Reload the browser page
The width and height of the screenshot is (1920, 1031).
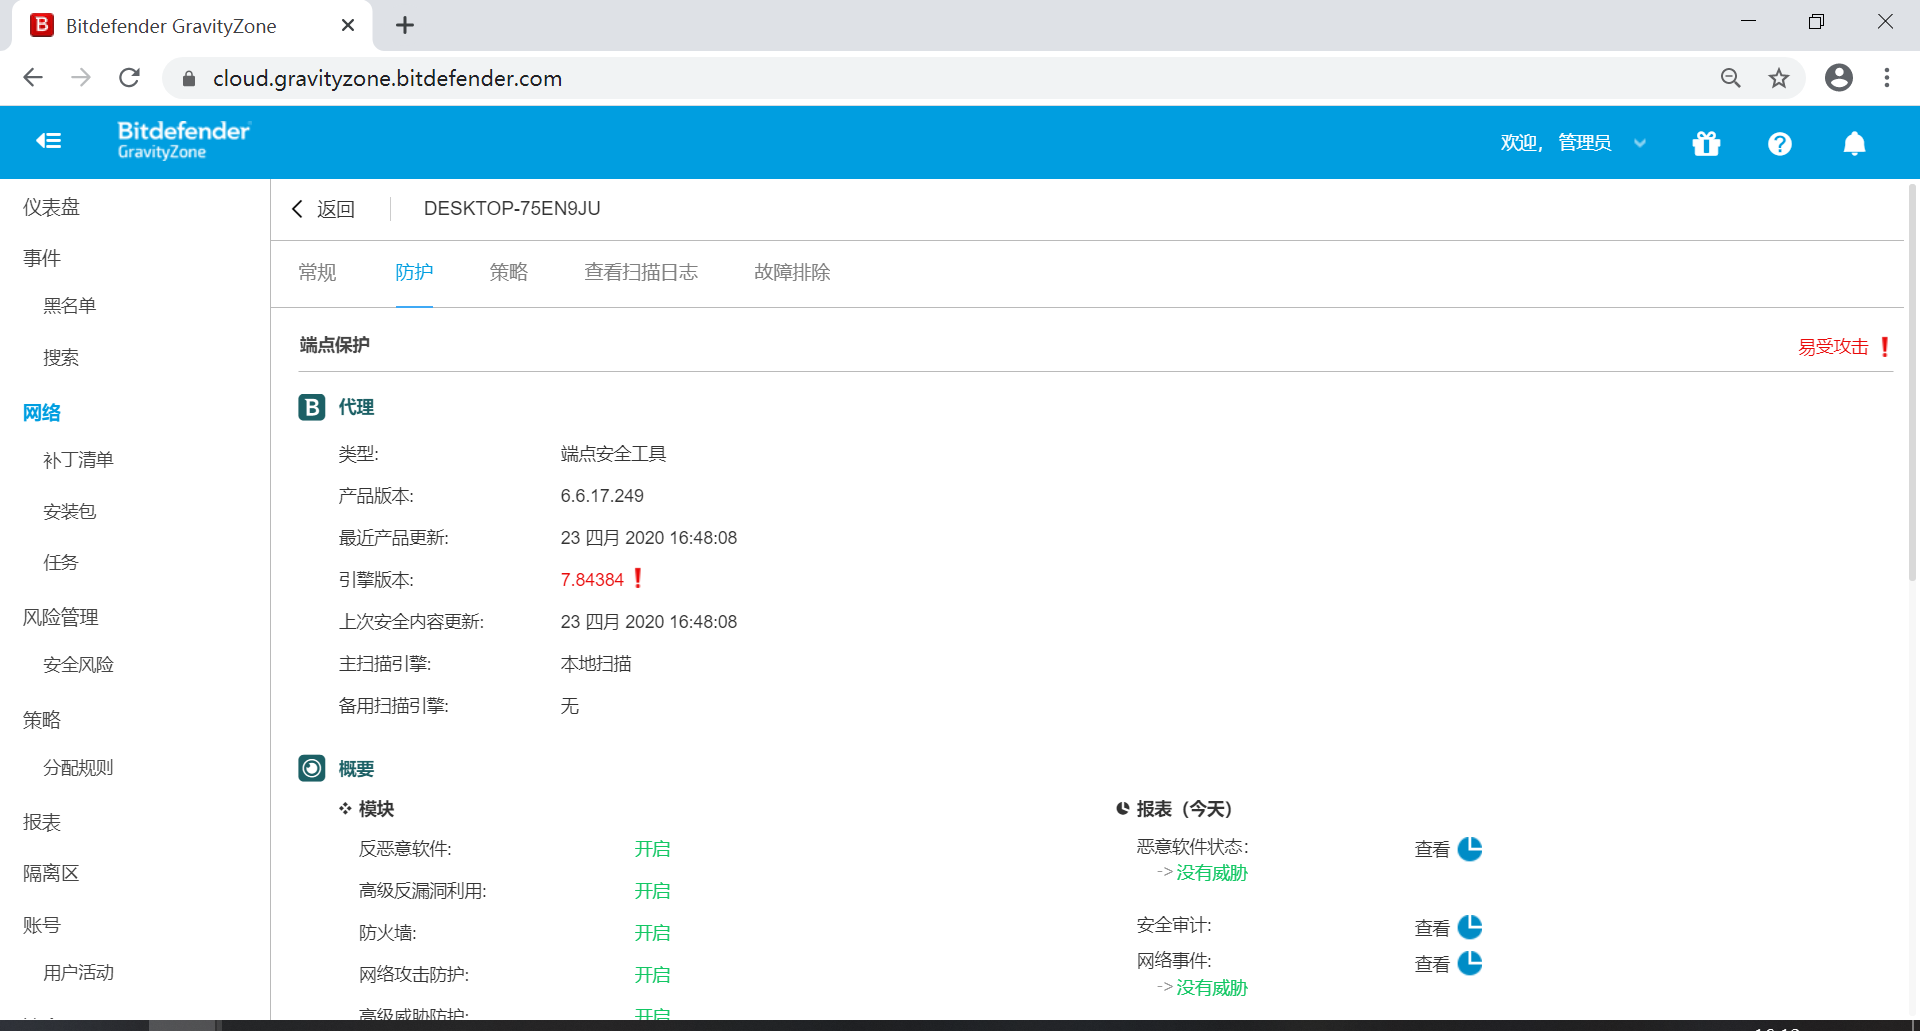point(129,78)
